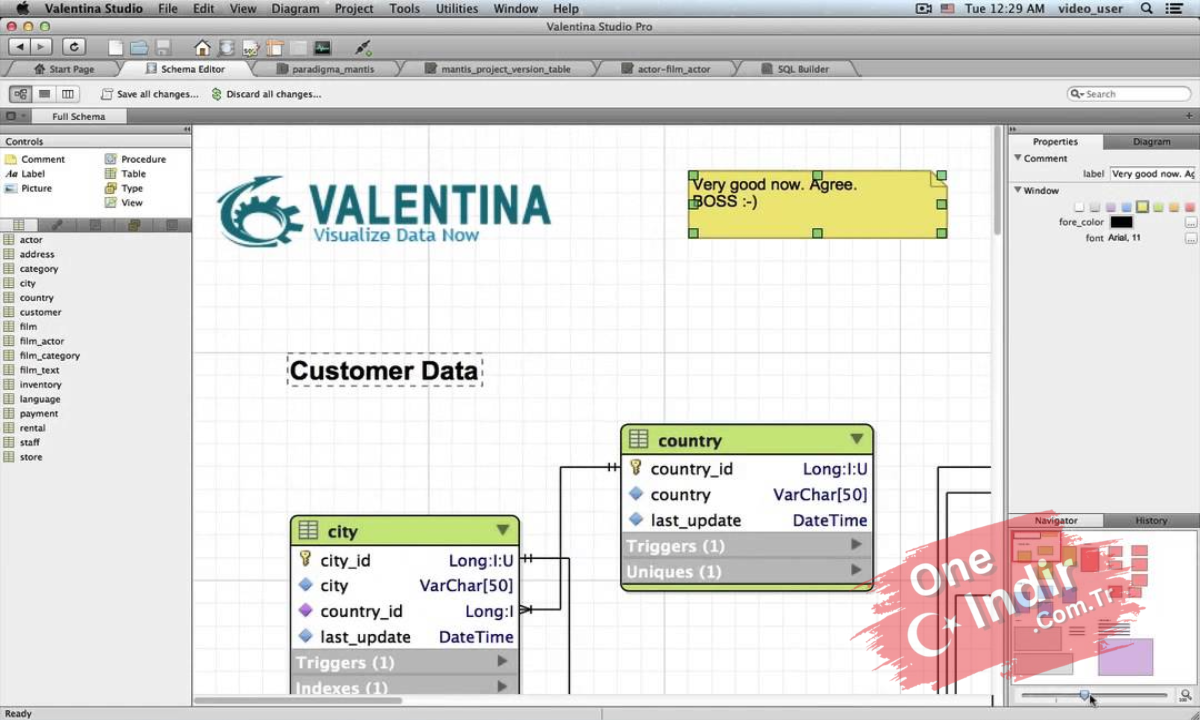This screenshot has width=1200, height=720.
Task: Choose the green window color swatch
Action: tap(1159, 207)
